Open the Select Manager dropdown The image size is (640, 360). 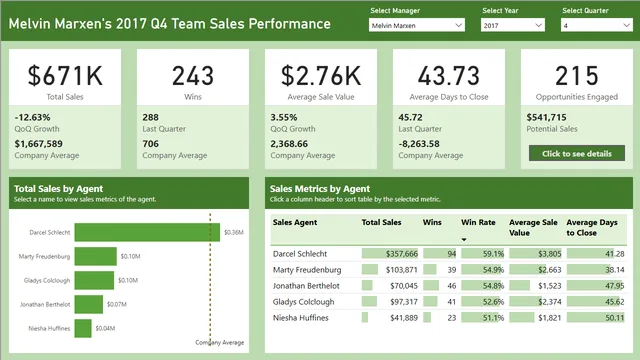416,25
